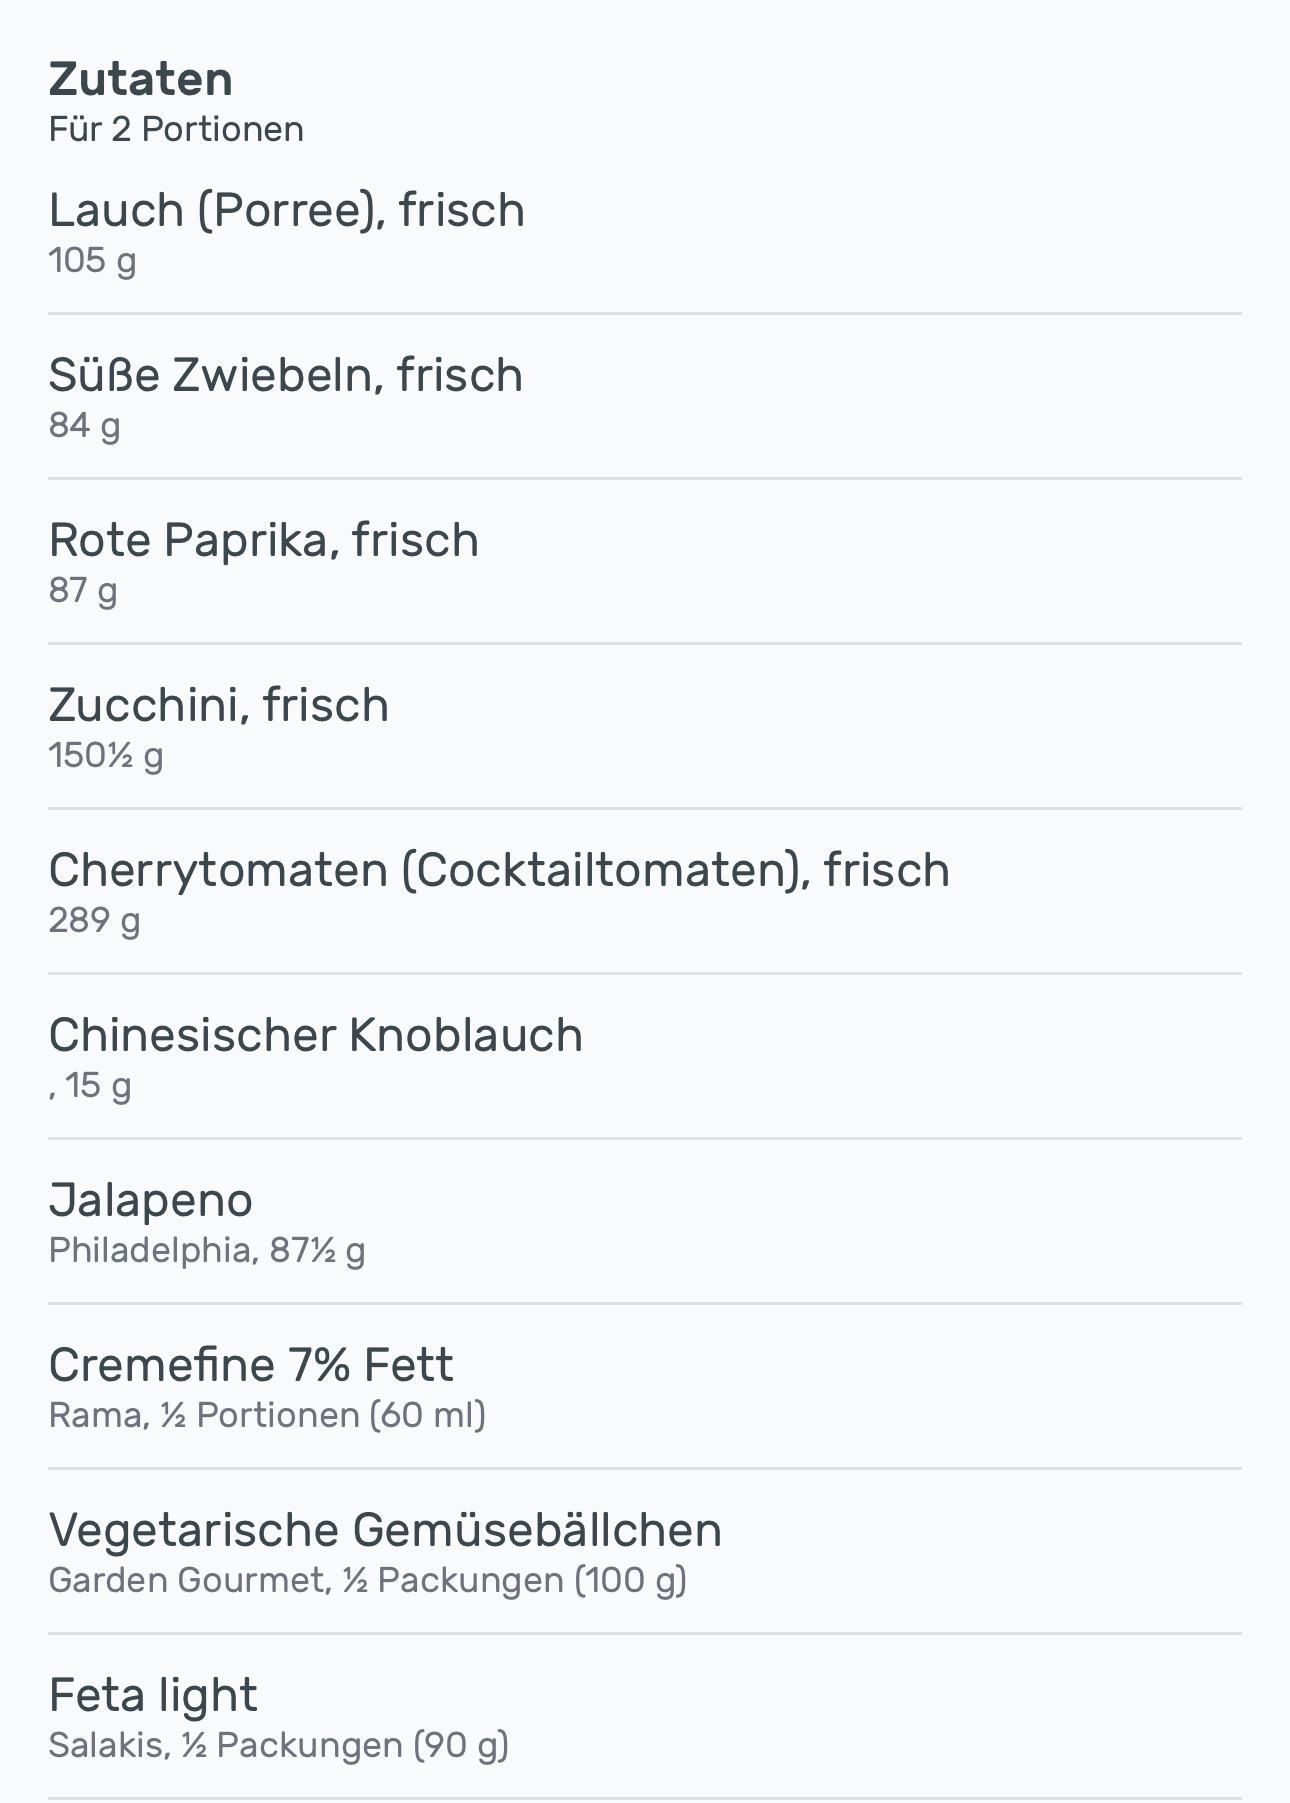Click the 84 g onion amount

84,426
